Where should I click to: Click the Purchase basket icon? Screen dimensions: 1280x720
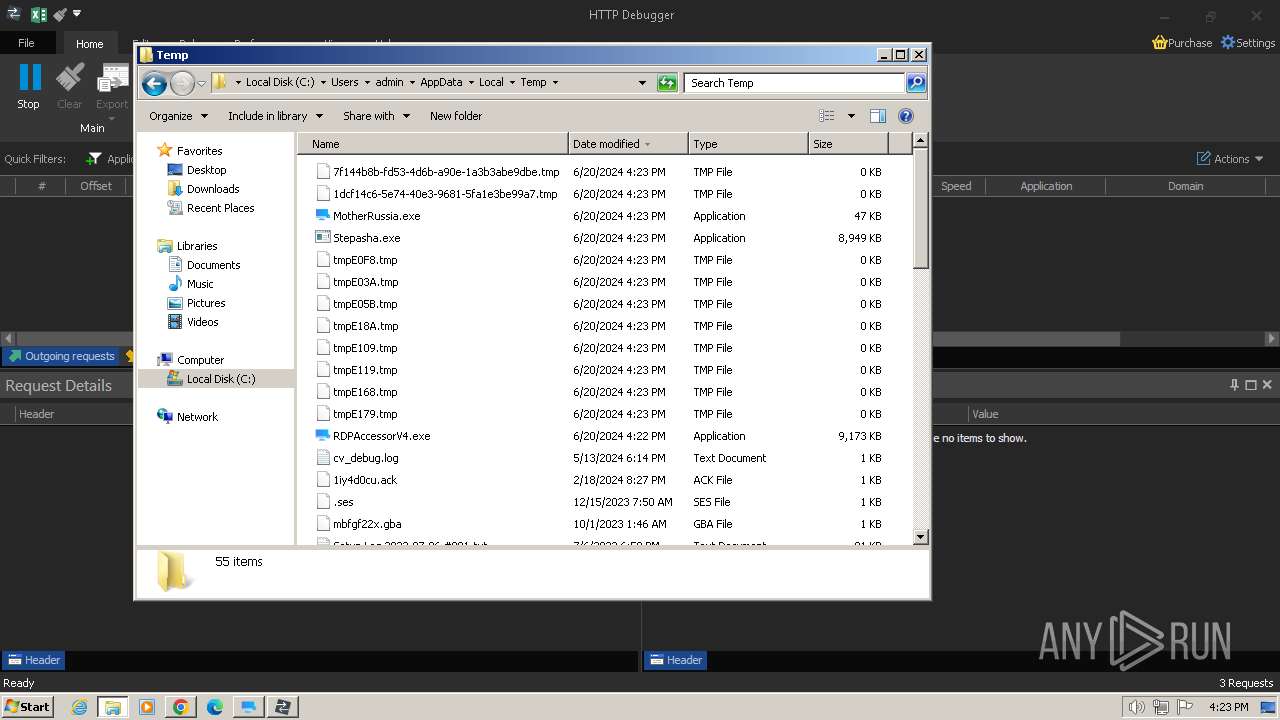(x=1160, y=43)
